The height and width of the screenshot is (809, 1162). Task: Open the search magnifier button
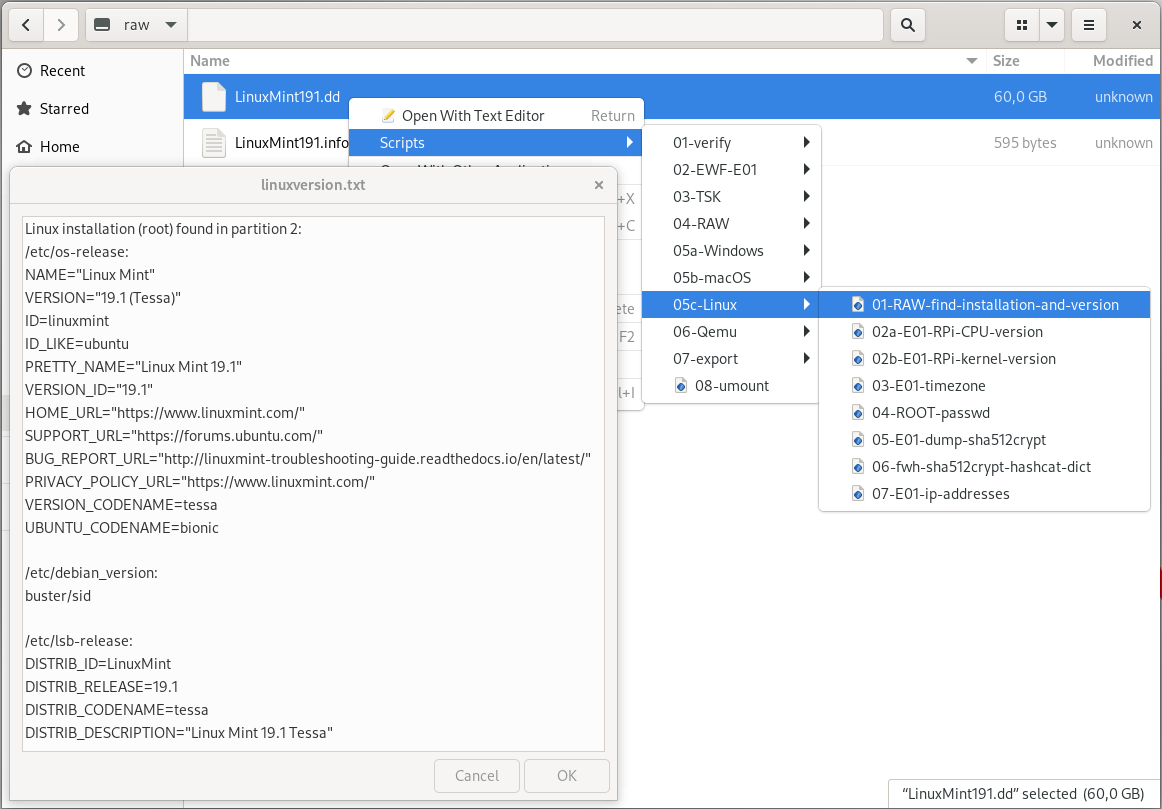907,25
